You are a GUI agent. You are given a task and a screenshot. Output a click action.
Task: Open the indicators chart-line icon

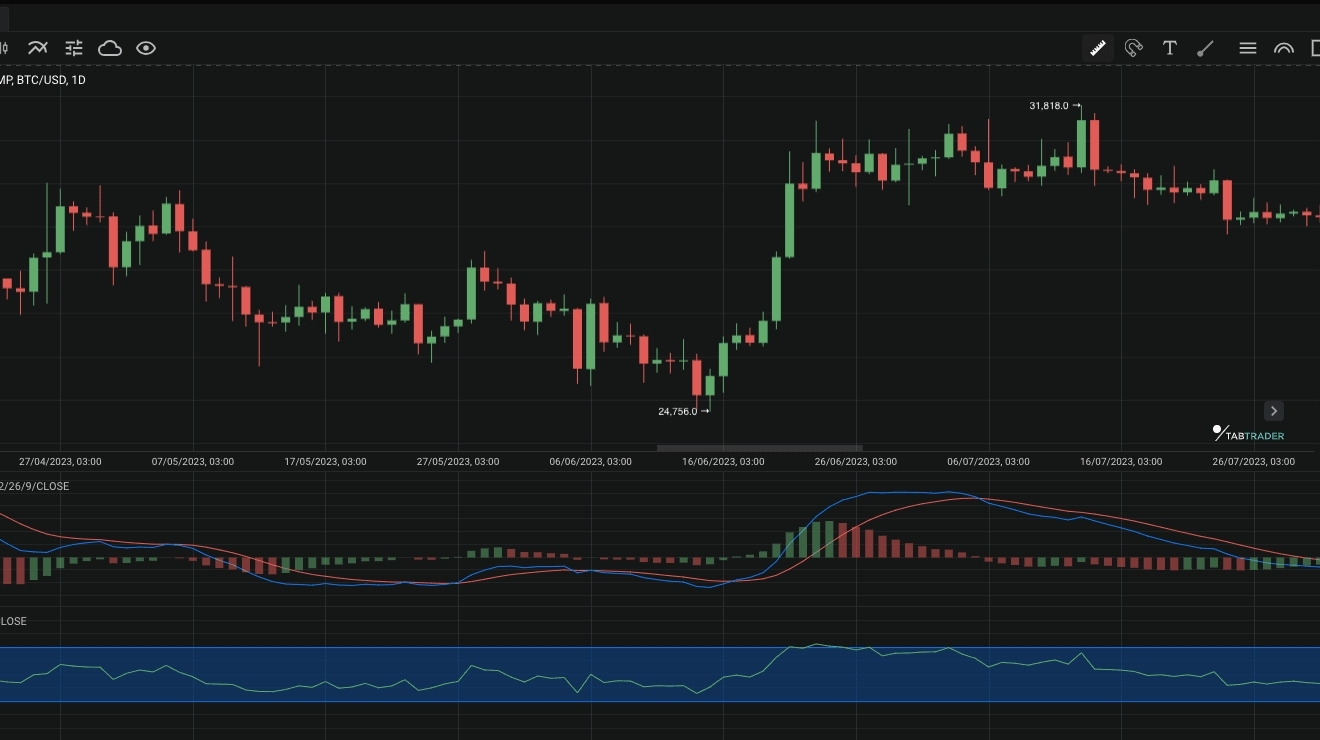[38, 48]
